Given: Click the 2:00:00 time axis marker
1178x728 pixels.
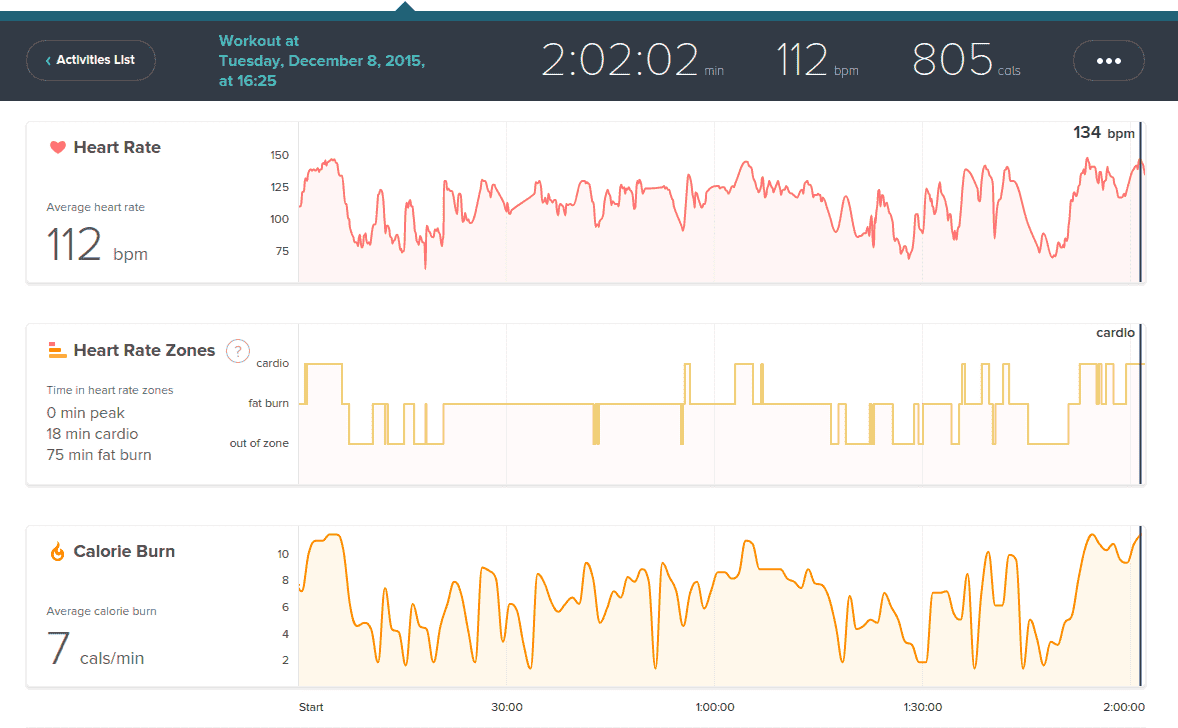Looking at the screenshot, I should point(1124,707).
